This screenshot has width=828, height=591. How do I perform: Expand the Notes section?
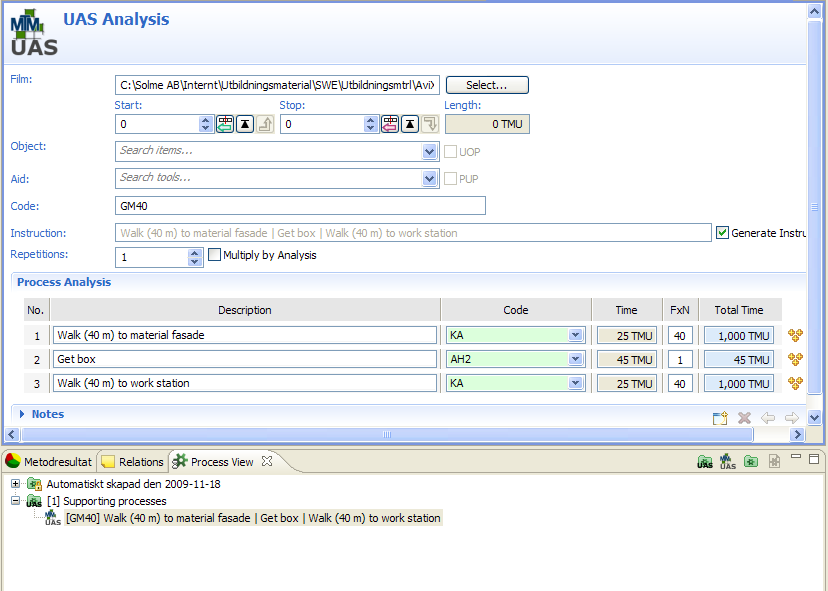coord(22,414)
